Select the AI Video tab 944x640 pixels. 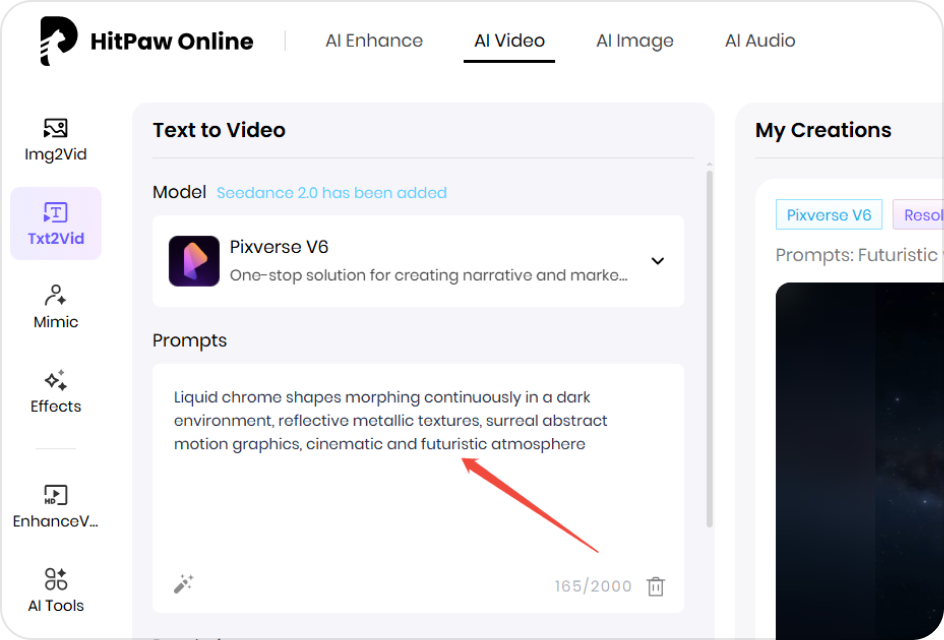pyautogui.click(x=509, y=40)
